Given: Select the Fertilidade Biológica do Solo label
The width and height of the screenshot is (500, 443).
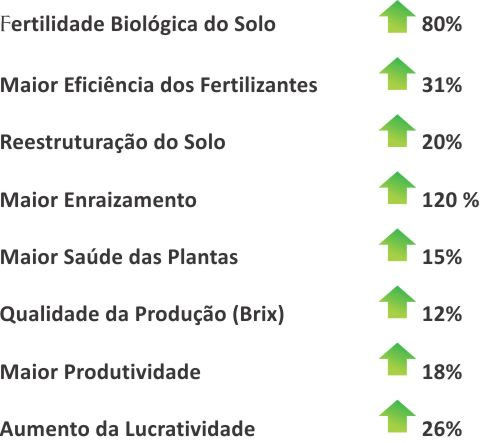Looking at the screenshot, I should point(138,25).
